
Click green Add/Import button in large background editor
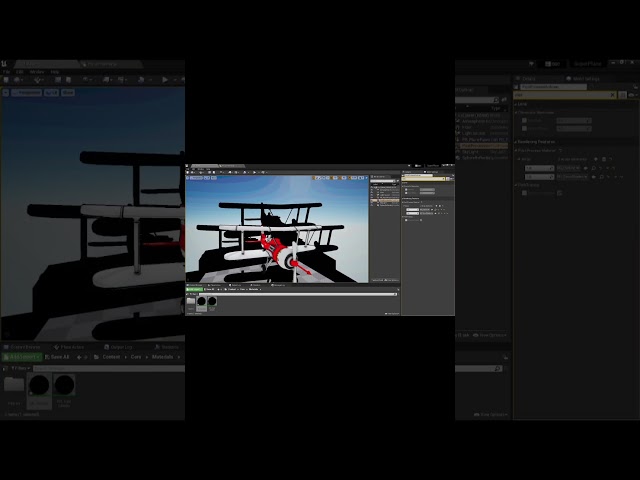coord(22,357)
